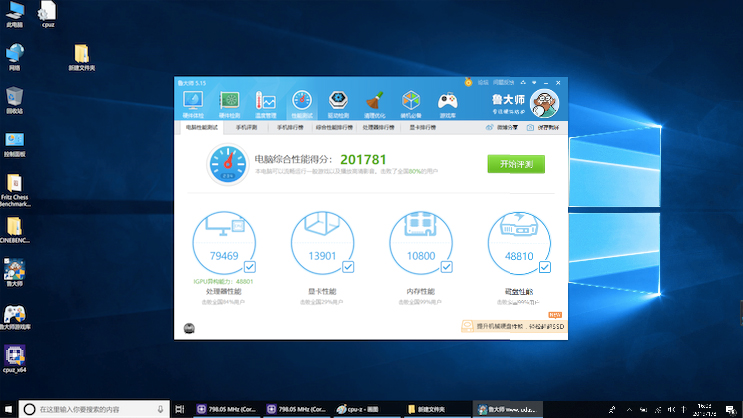
Task: Open 清理优化 broom cleanup icon
Action: click(374, 104)
